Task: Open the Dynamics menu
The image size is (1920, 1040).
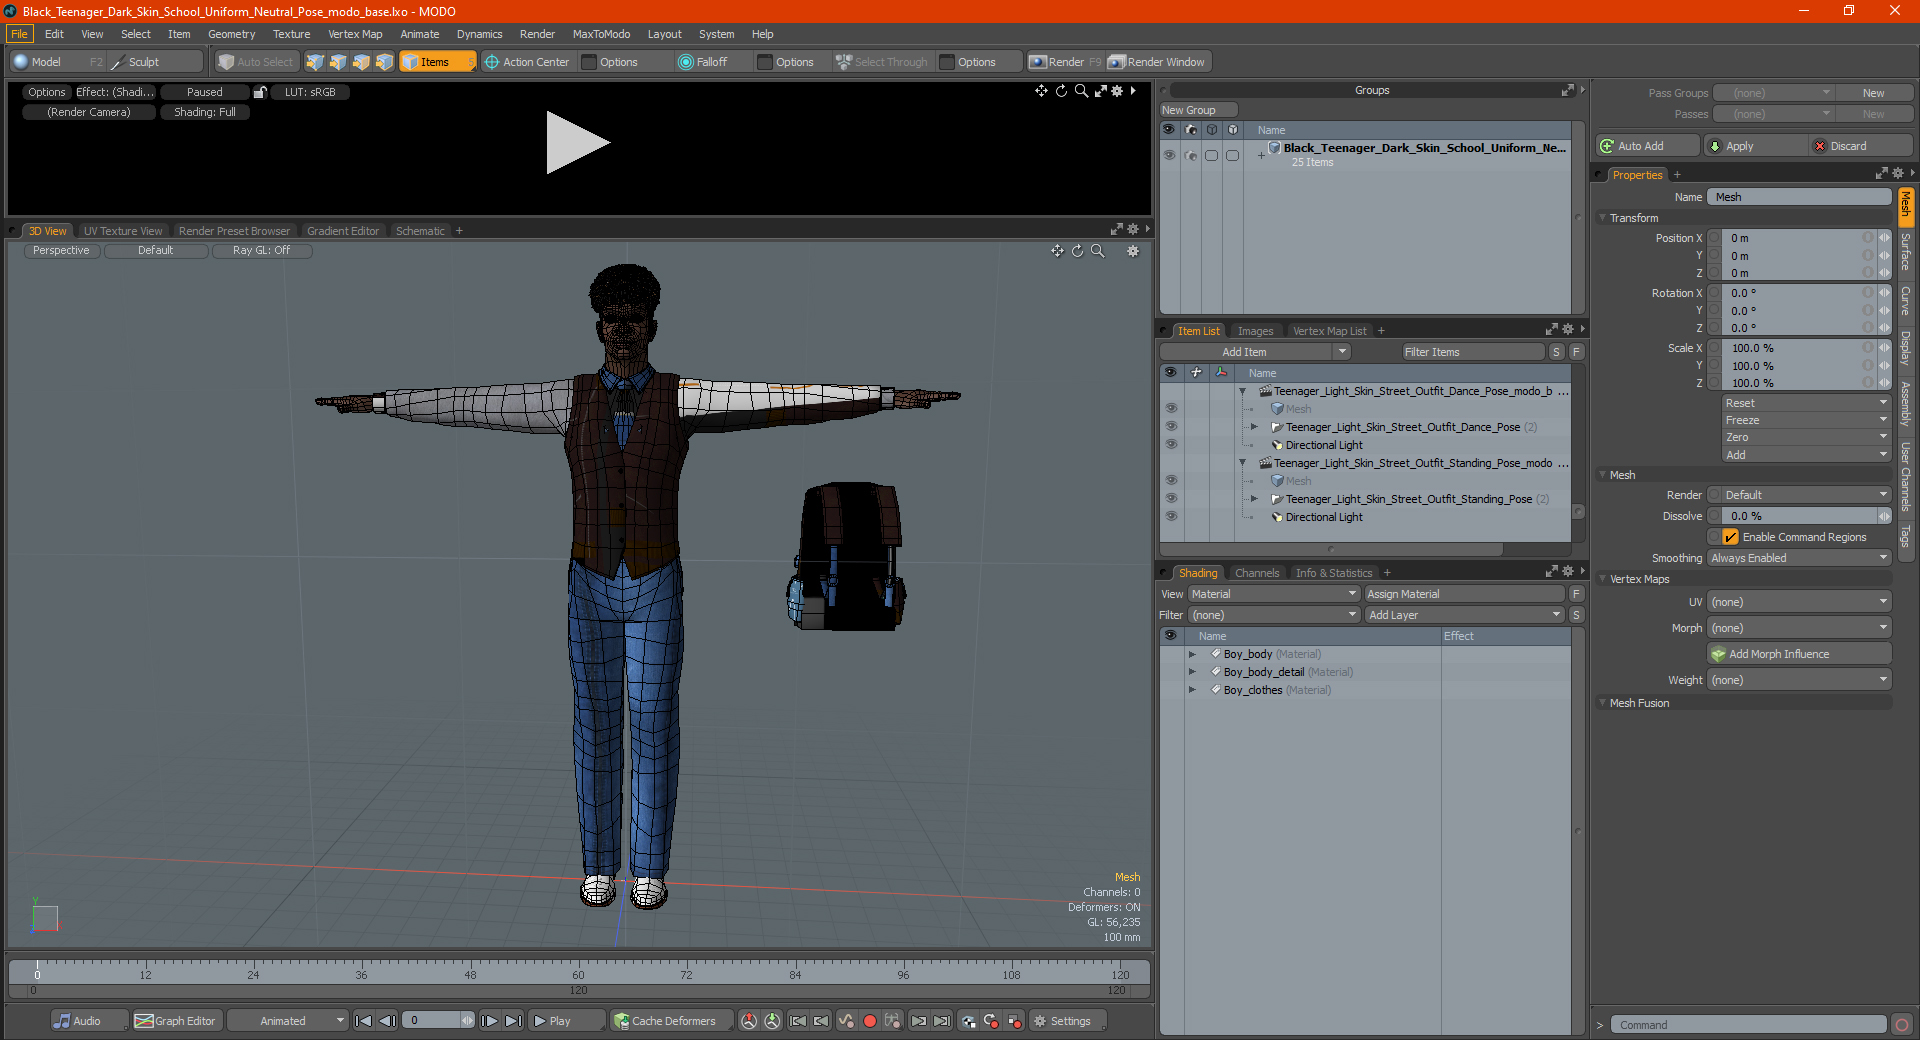Action: pos(479,34)
